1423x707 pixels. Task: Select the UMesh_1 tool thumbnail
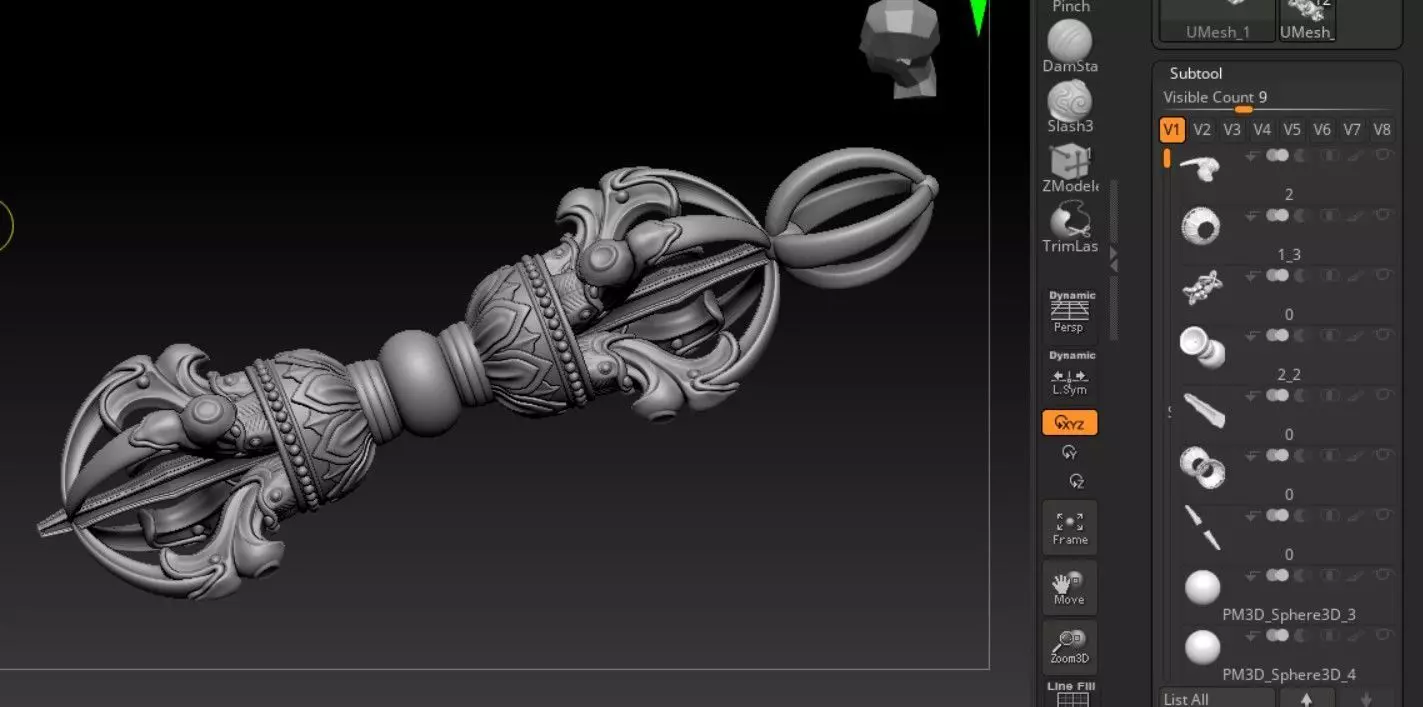tap(1217, 20)
